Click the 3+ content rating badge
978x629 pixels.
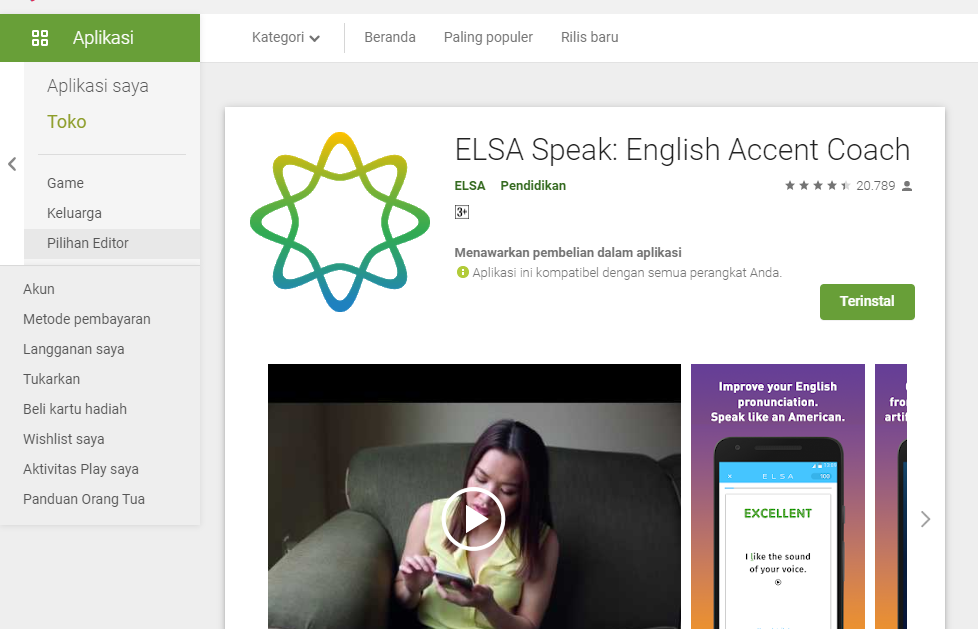pyautogui.click(x=462, y=212)
